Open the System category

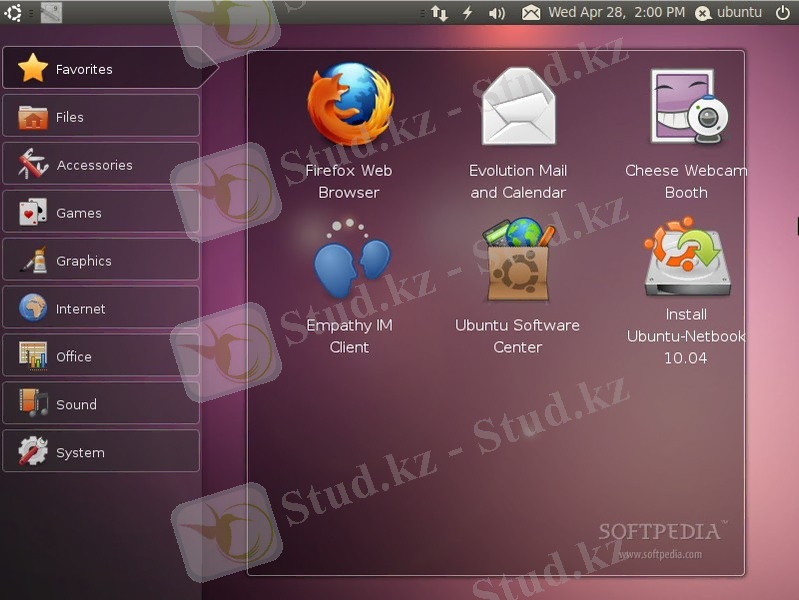(101, 453)
